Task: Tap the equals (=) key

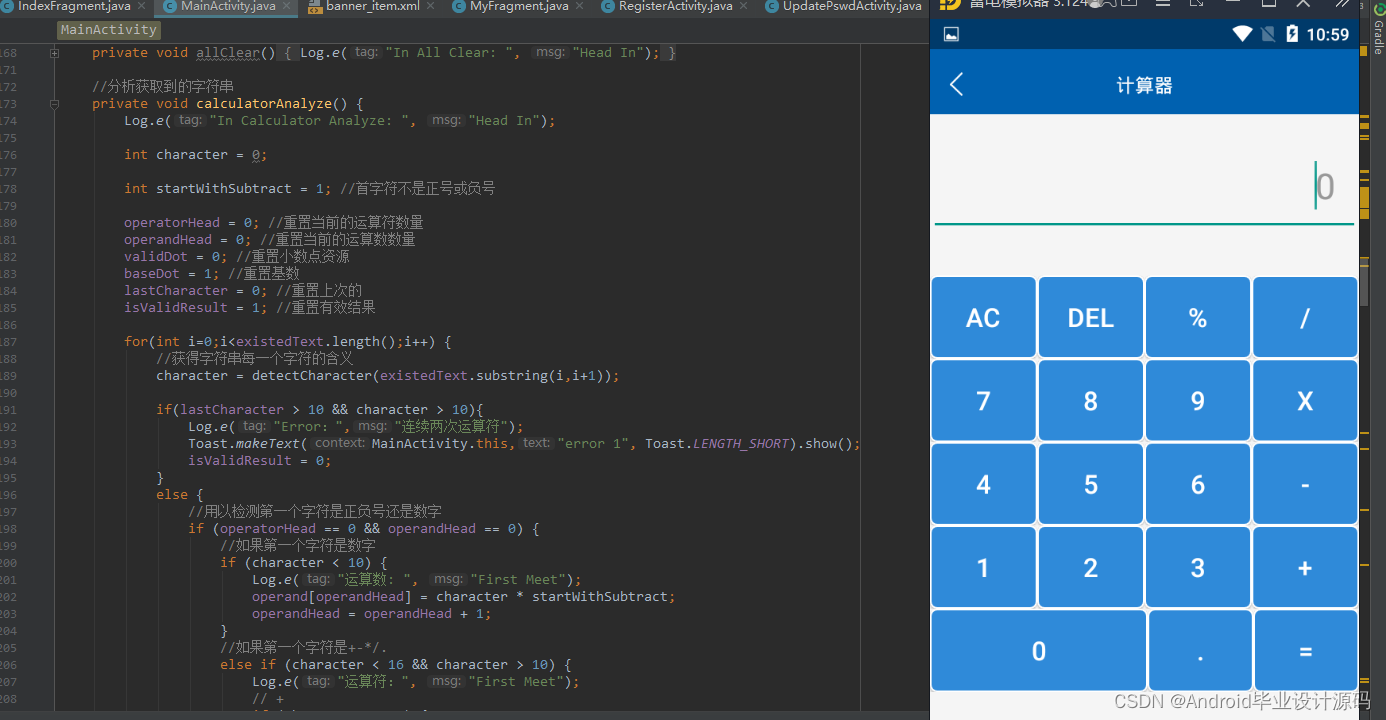Action: point(1305,651)
